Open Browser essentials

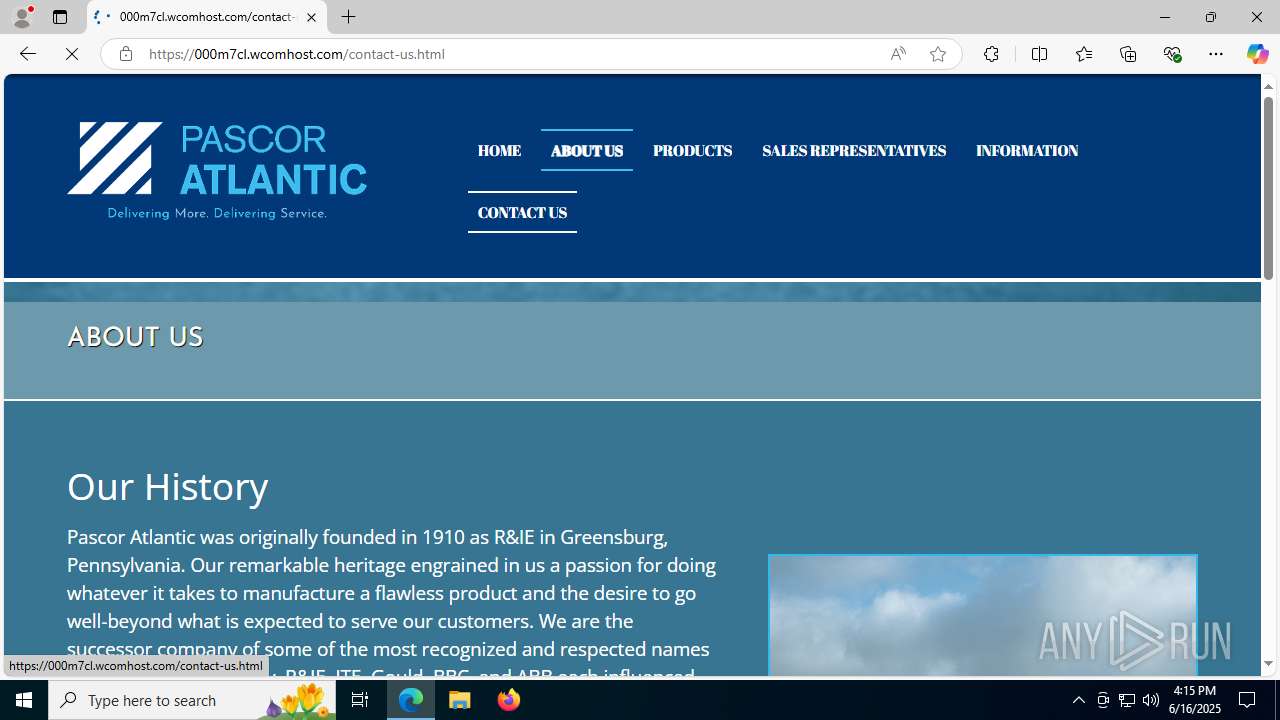tap(1172, 54)
